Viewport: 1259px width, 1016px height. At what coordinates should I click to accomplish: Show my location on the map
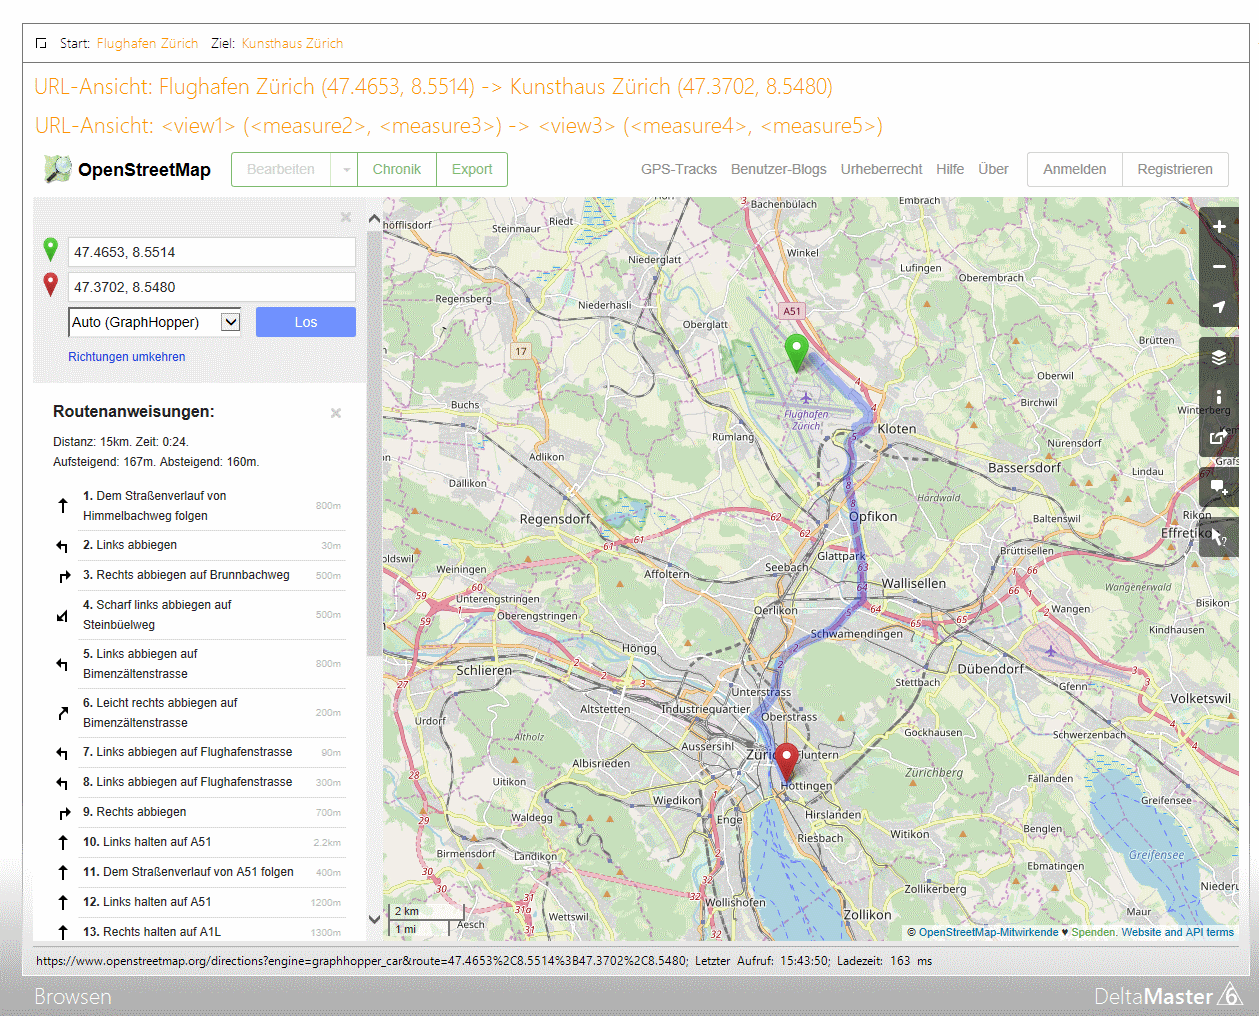click(1219, 307)
